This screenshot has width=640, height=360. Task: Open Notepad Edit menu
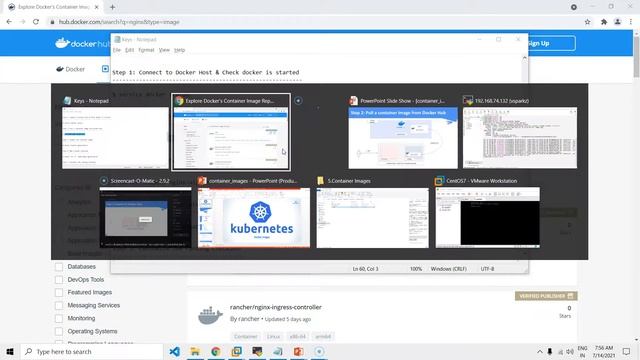[129, 50]
